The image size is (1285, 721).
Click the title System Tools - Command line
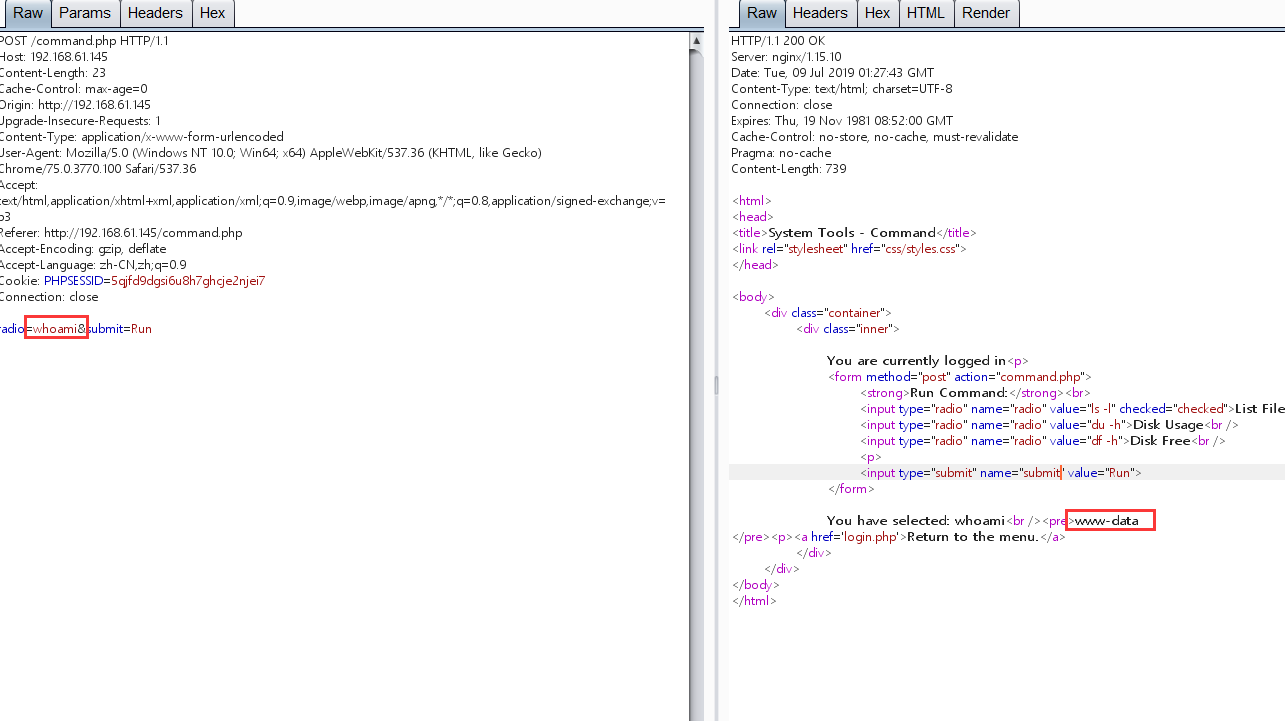(x=854, y=233)
